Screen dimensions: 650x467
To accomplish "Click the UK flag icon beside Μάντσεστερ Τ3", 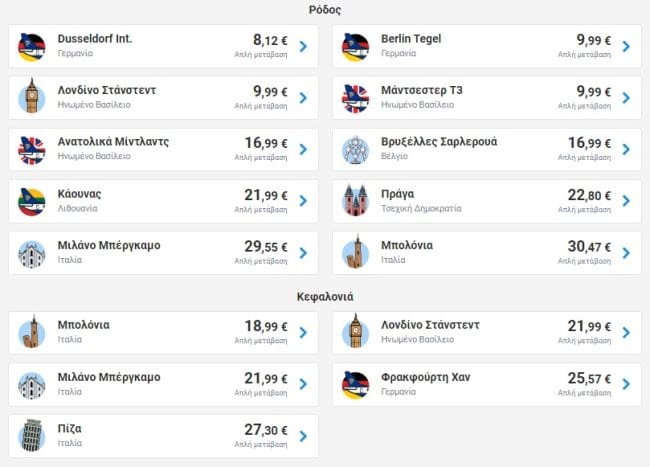I will point(356,97).
